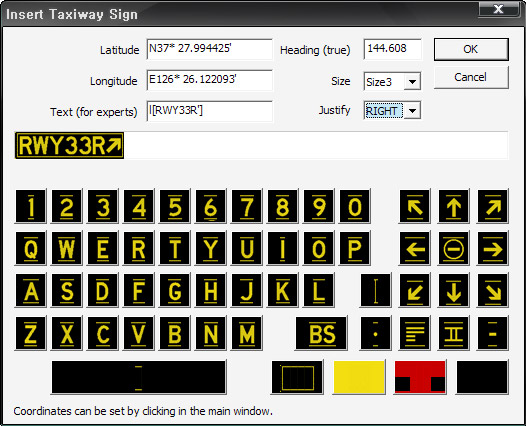Image resolution: width=526 pixels, height=426 pixels.
Task: Insert the no-entry circle symbol
Action: (x=454, y=249)
